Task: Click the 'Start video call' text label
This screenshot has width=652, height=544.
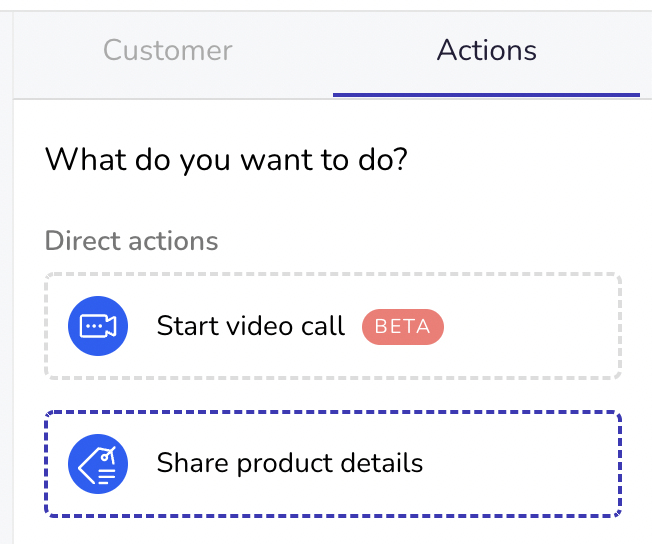Action: (x=251, y=326)
